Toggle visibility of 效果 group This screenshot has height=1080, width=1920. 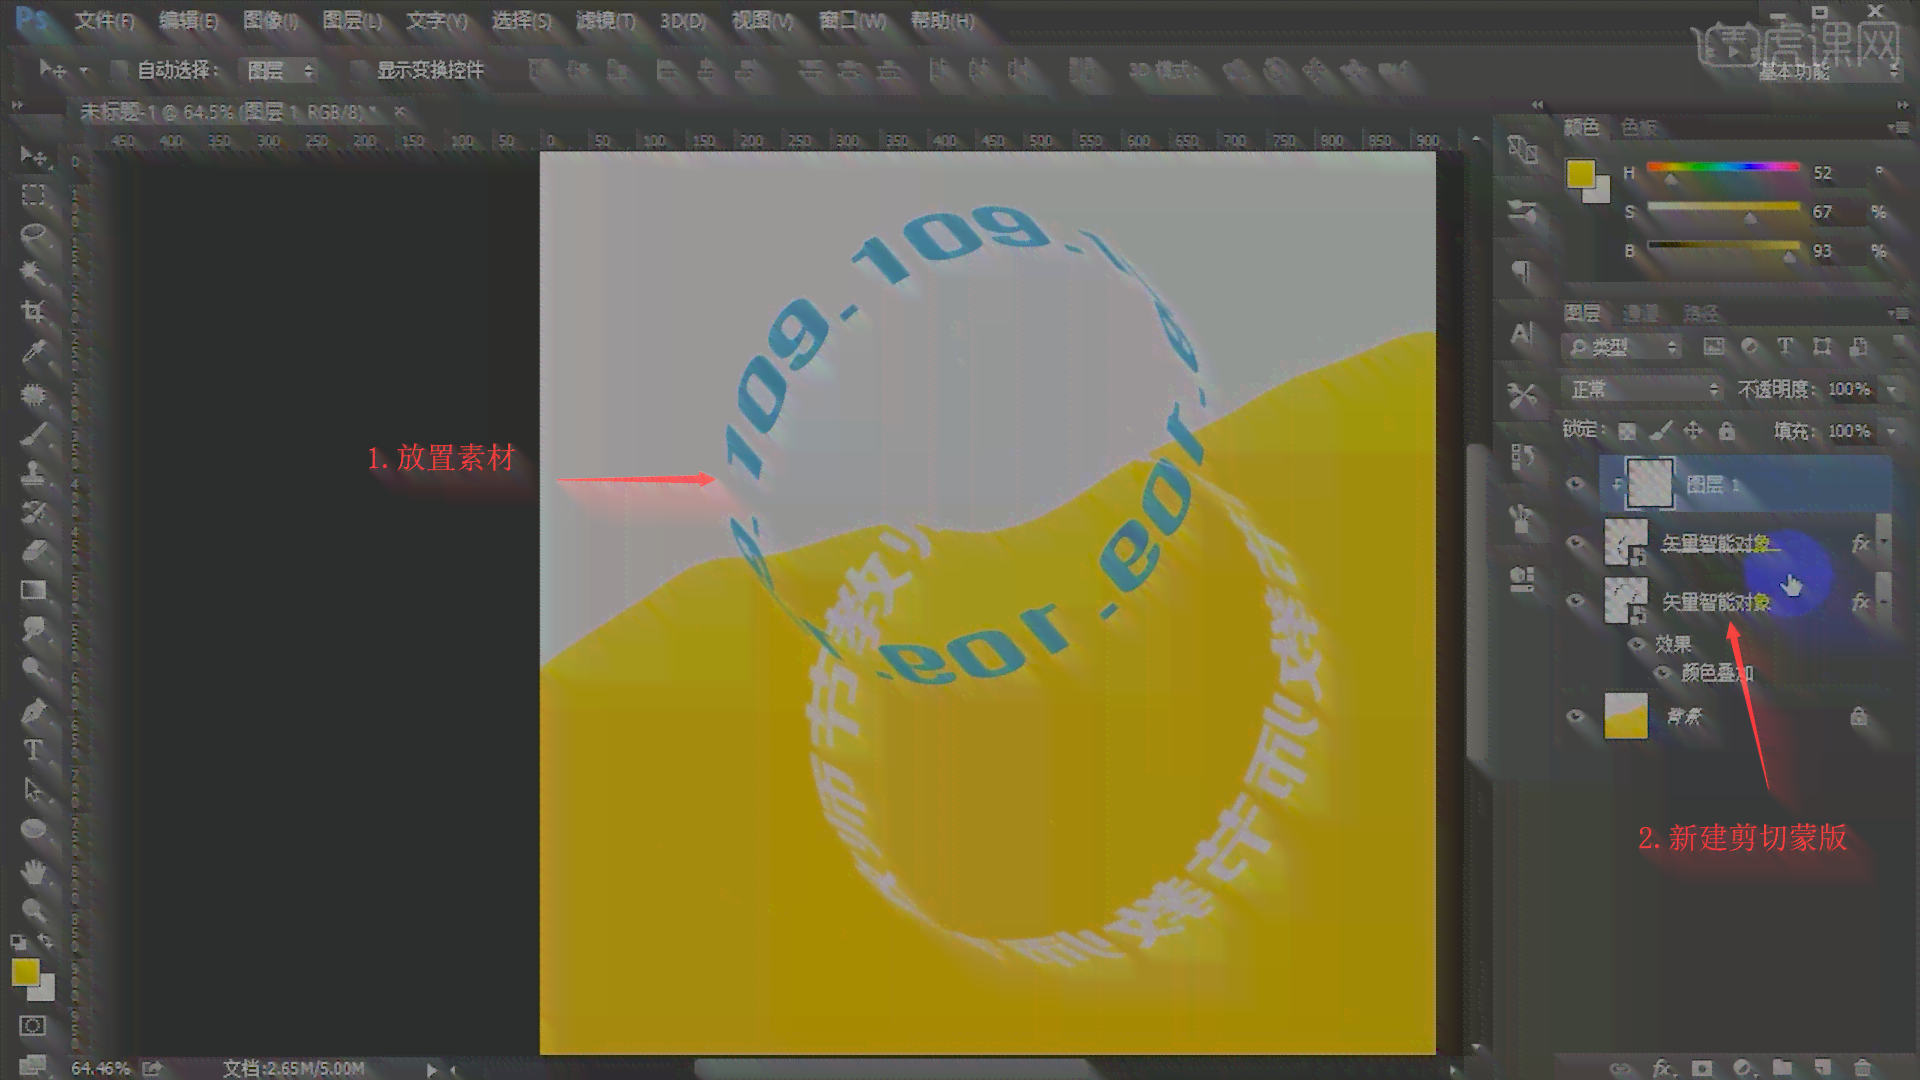point(1637,644)
